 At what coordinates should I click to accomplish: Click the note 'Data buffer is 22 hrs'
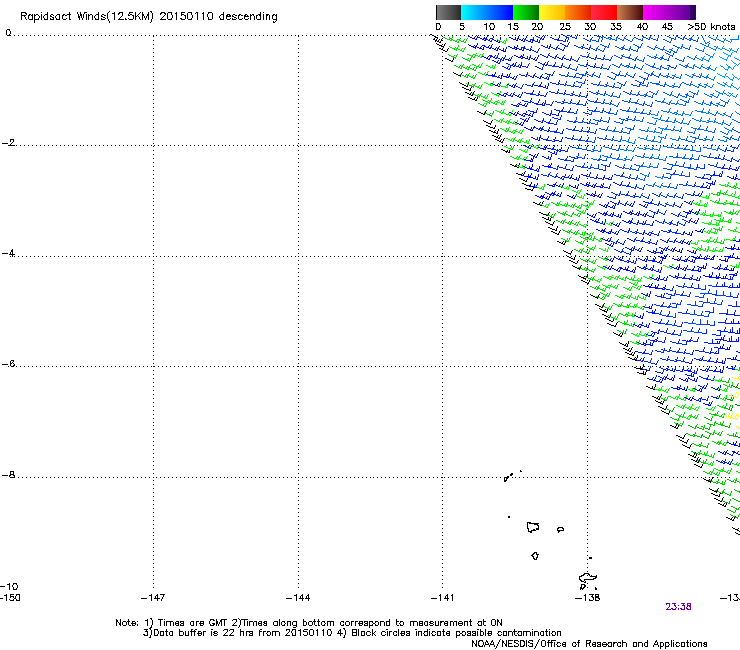click(203, 633)
